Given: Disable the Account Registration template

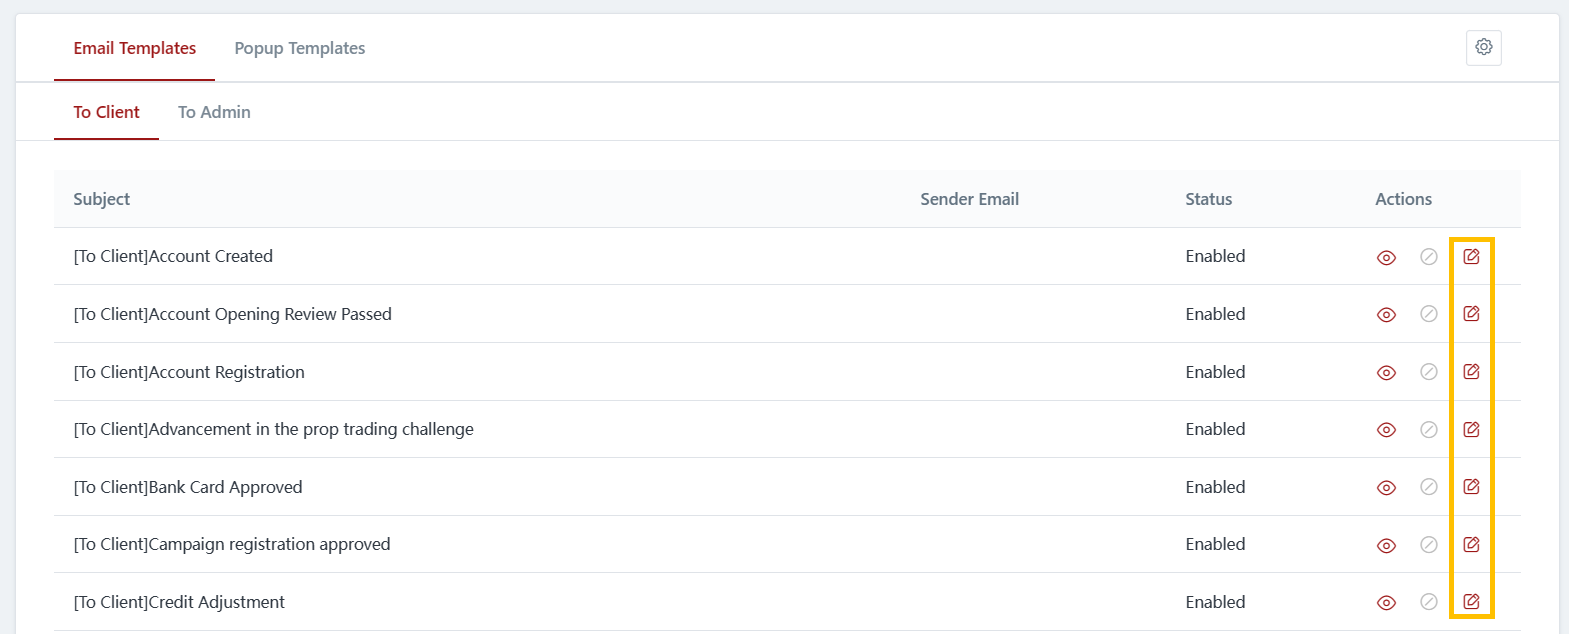Looking at the screenshot, I should (1429, 372).
